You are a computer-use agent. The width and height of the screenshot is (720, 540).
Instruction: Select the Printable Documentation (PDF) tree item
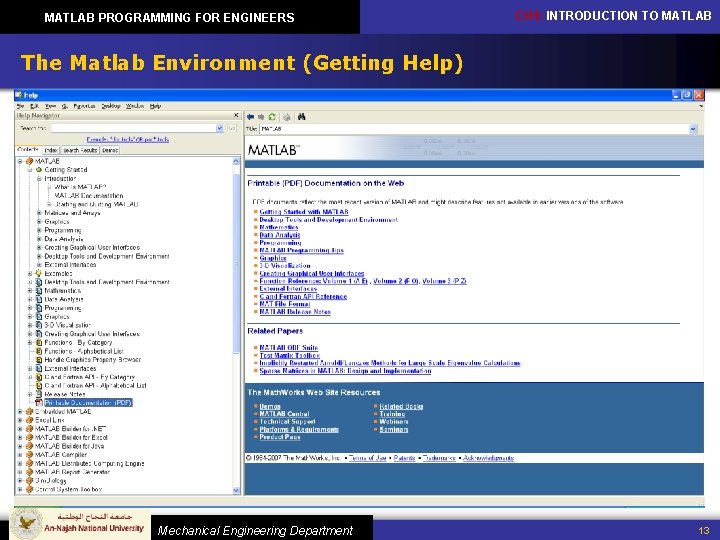pos(88,403)
